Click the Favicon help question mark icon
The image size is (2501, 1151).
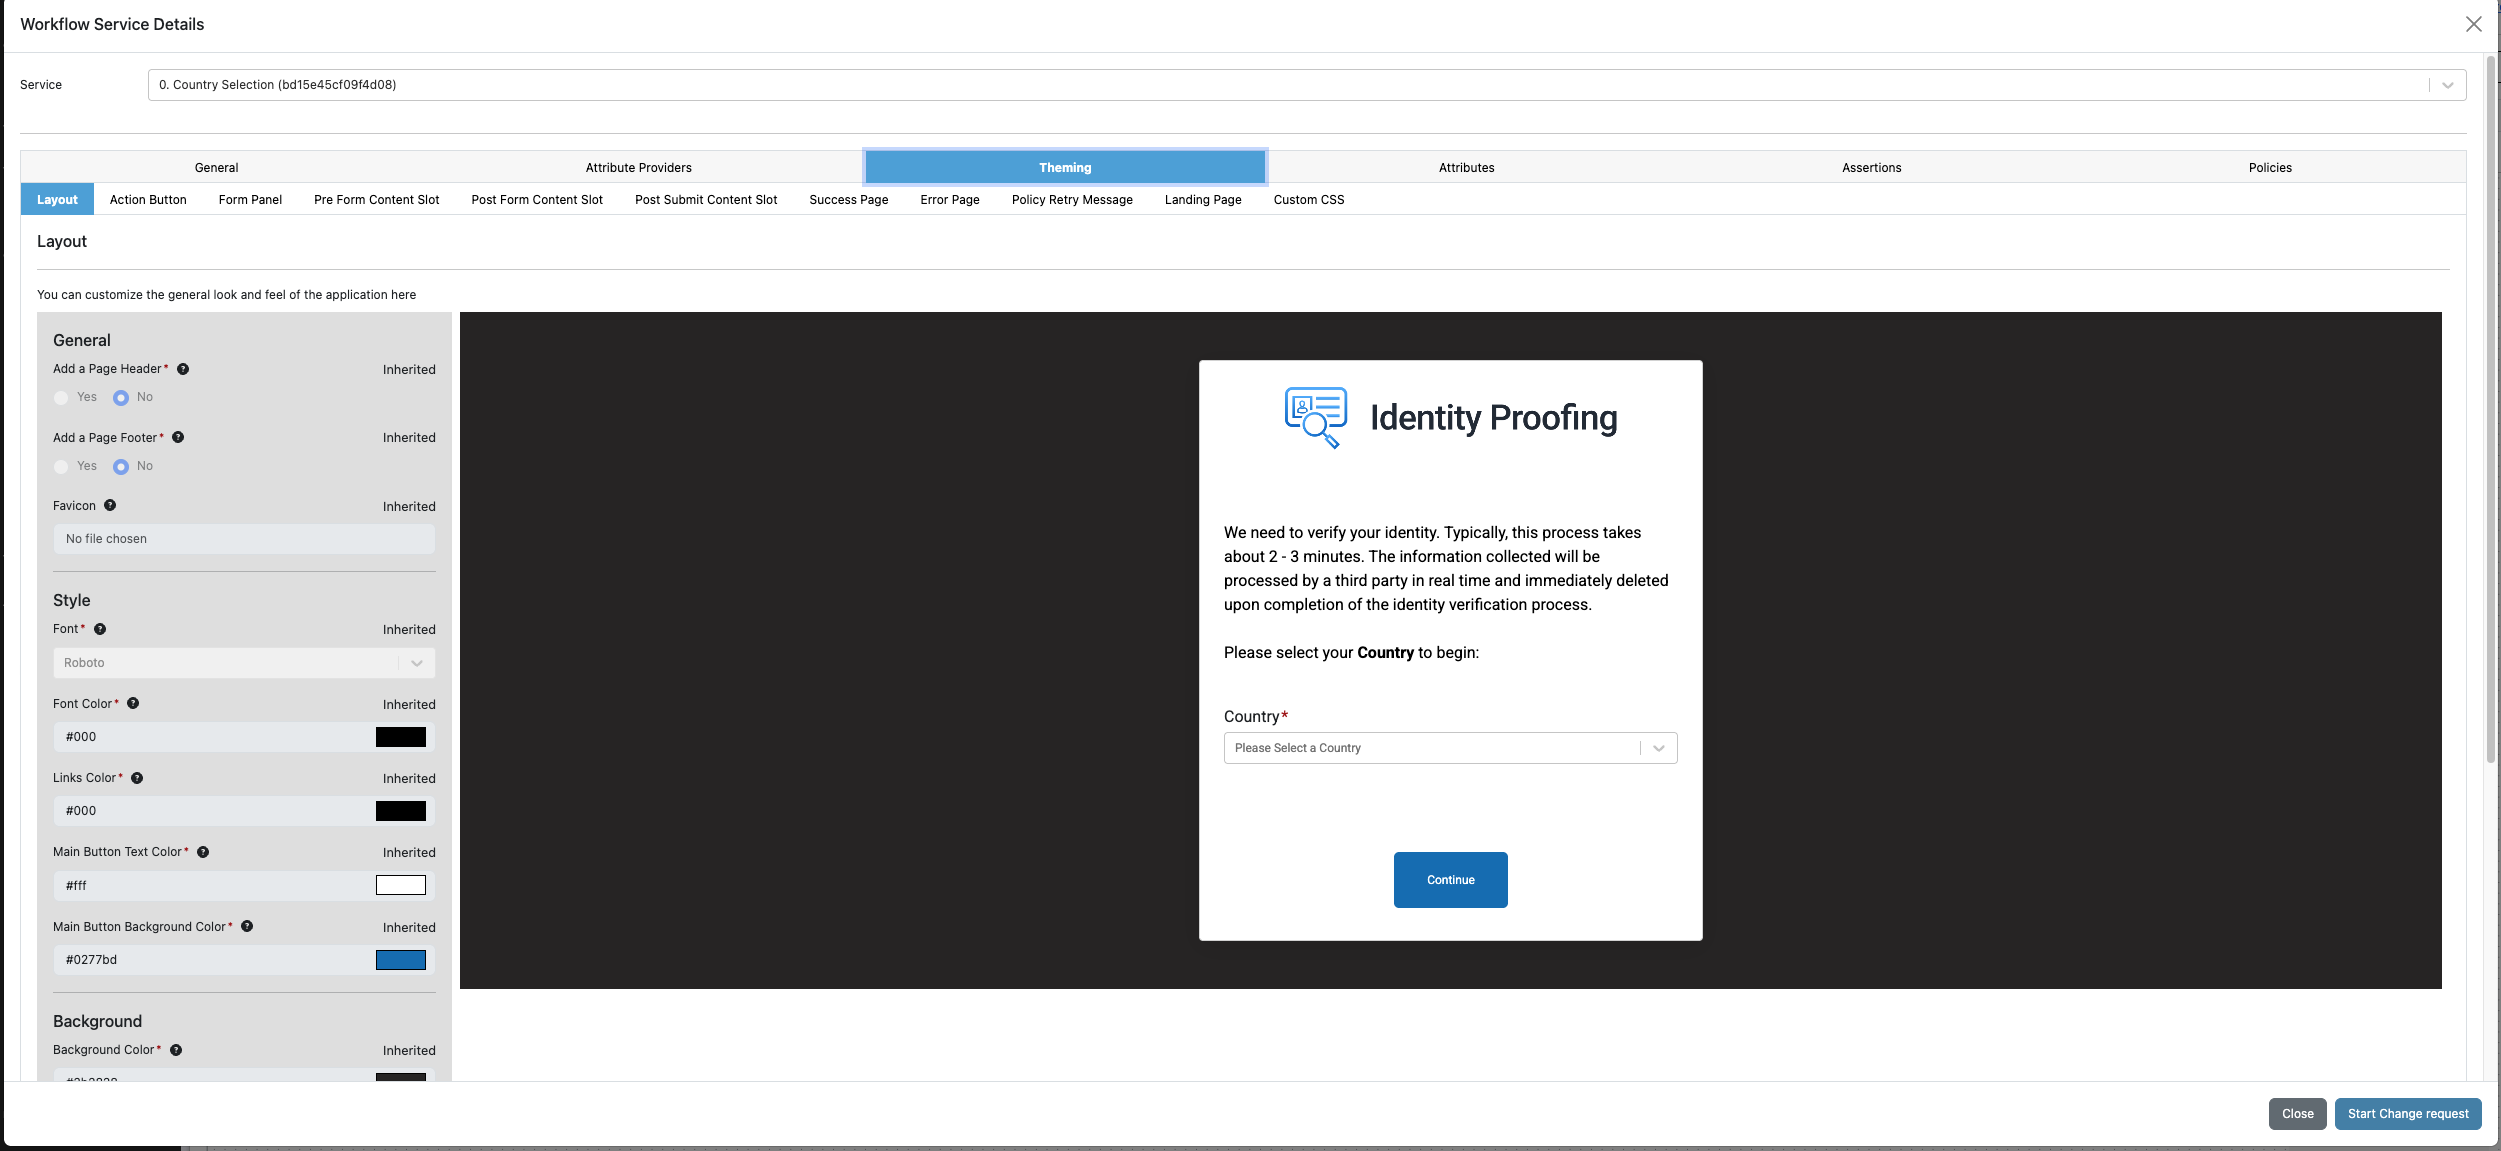click(x=110, y=505)
